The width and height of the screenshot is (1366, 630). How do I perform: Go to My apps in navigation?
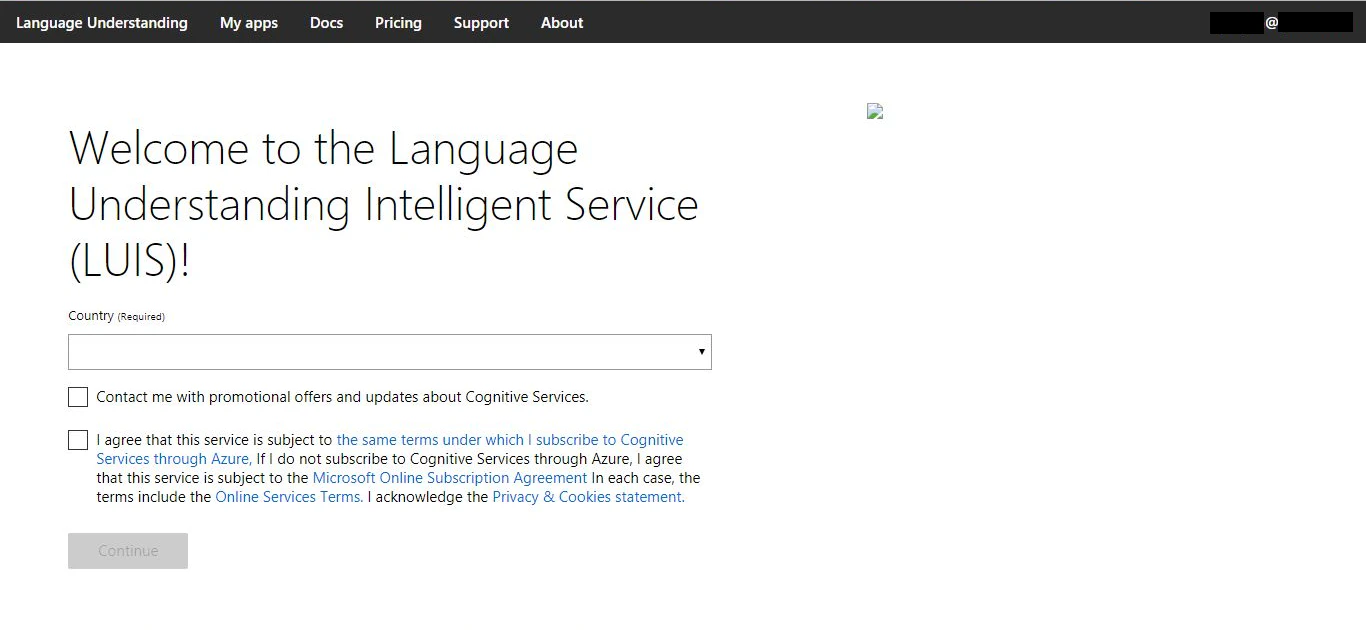click(249, 22)
